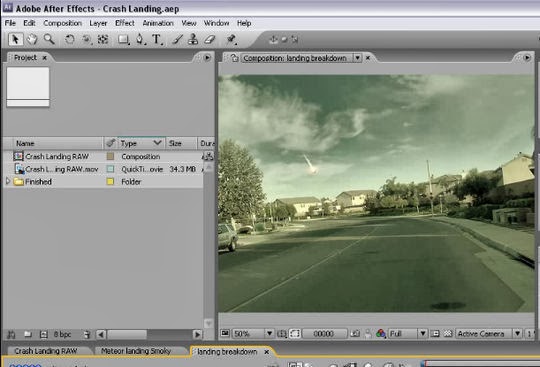Open the Layer menu

[98, 23]
